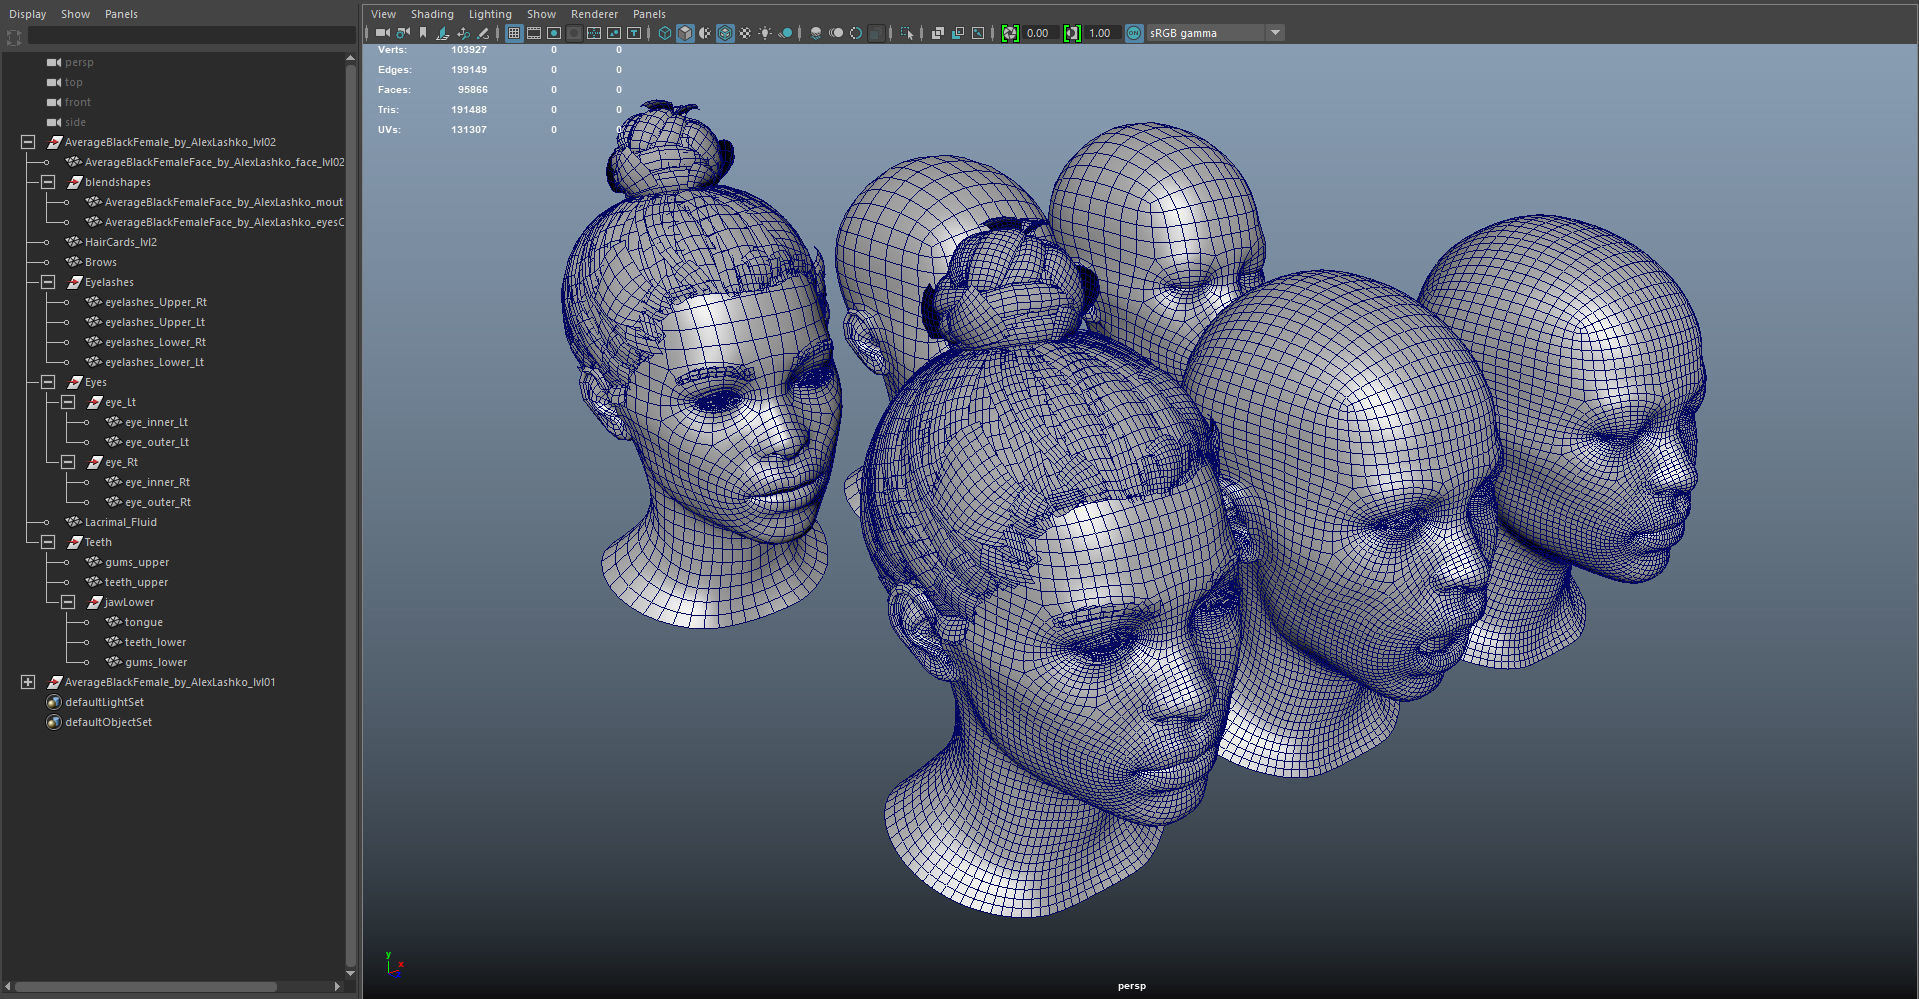The width and height of the screenshot is (1919, 999).
Task: Click the Screen Space Ambient Occlusion icon
Action: [816, 33]
